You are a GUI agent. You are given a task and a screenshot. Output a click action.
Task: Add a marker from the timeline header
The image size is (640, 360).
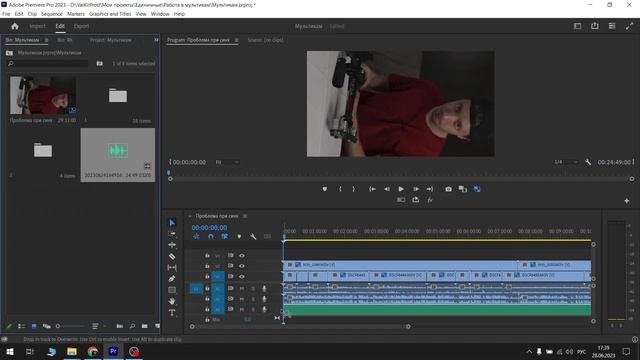[x=239, y=236]
